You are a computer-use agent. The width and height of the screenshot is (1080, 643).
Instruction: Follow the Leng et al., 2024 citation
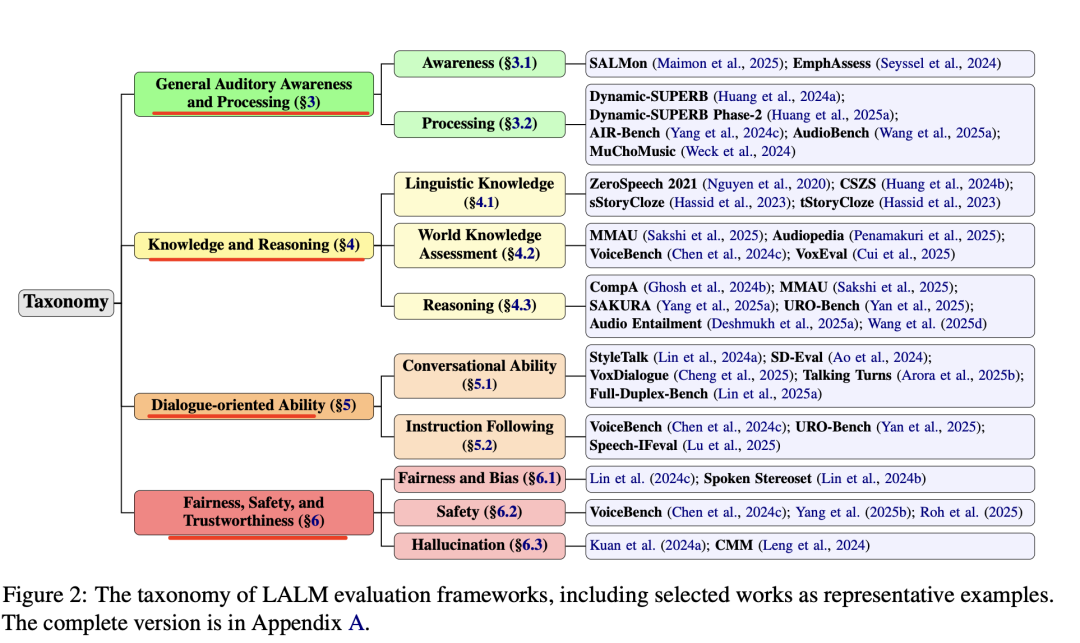pos(813,545)
